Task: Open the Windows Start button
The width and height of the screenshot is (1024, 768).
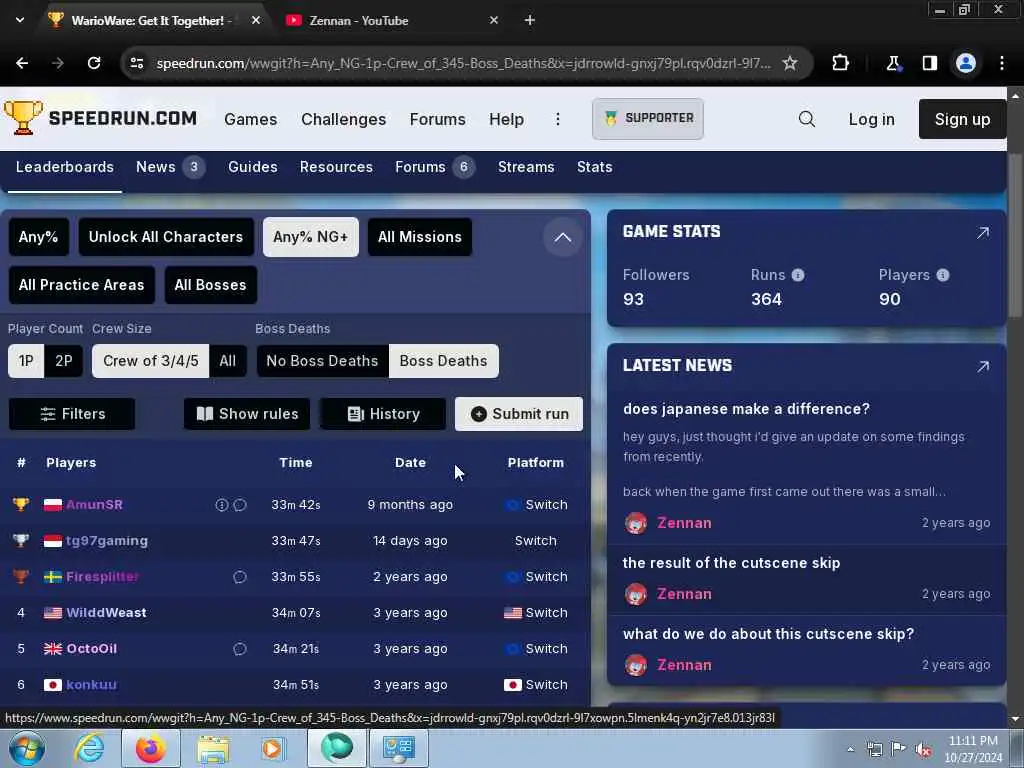Action: [27, 748]
